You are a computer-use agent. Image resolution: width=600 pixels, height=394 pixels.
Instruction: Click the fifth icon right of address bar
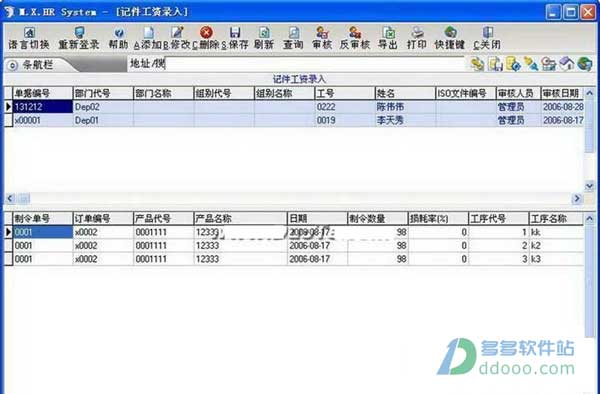tap(548, 64)
